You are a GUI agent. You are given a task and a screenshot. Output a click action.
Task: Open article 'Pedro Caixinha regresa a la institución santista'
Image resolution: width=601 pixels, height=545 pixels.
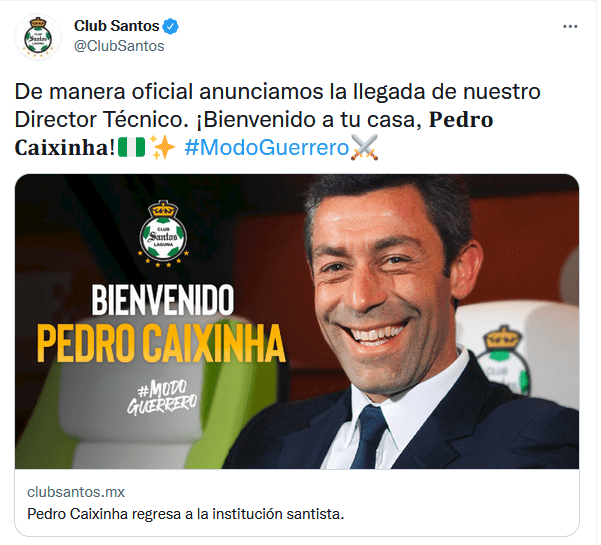tap(186, 514)
